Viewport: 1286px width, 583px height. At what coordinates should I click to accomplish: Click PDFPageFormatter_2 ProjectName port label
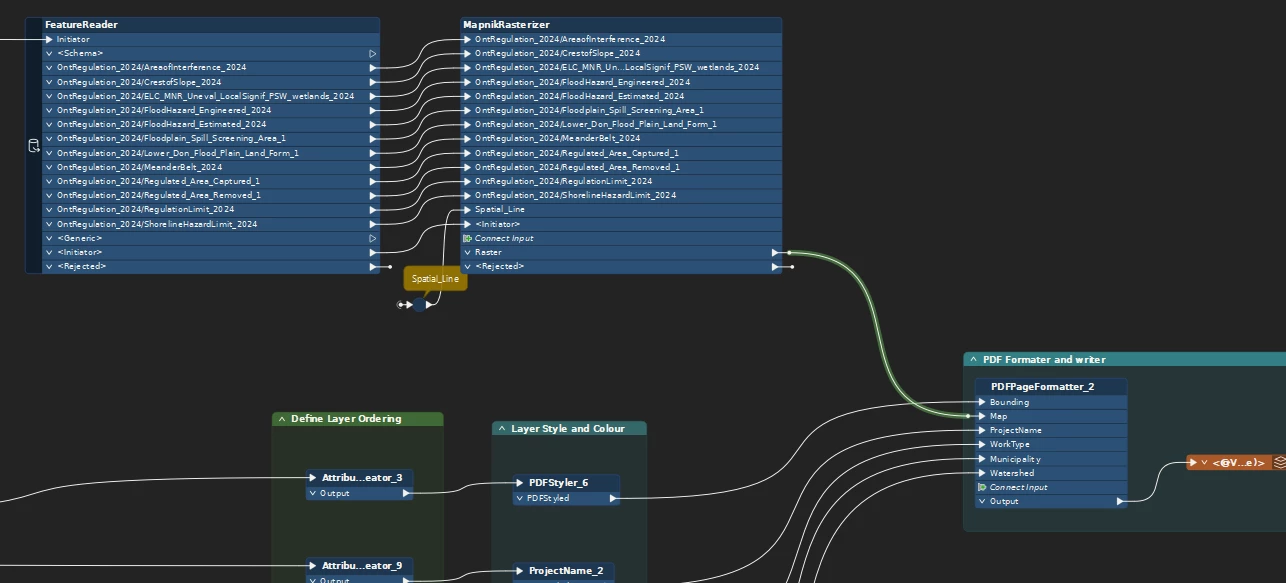[1016, 430]
